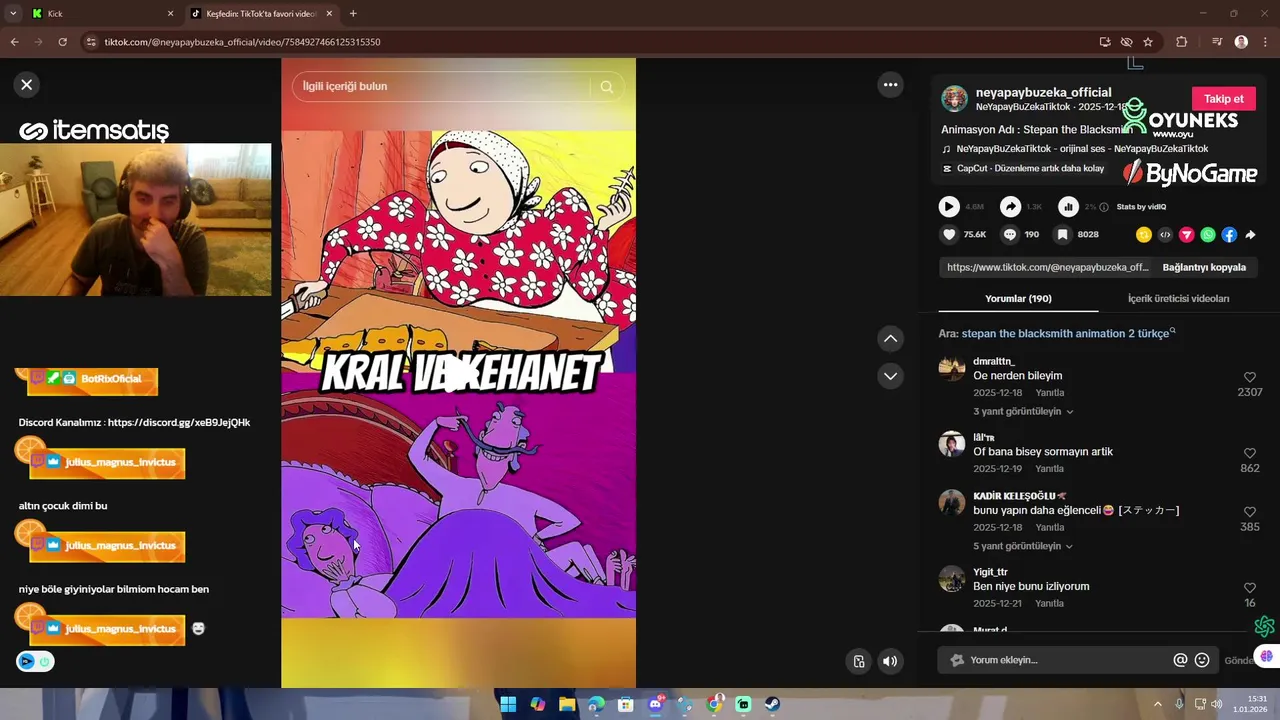1280x720 pixels.
Task: Open the vidIQ info circle icon
Action: click(1104, 207)
